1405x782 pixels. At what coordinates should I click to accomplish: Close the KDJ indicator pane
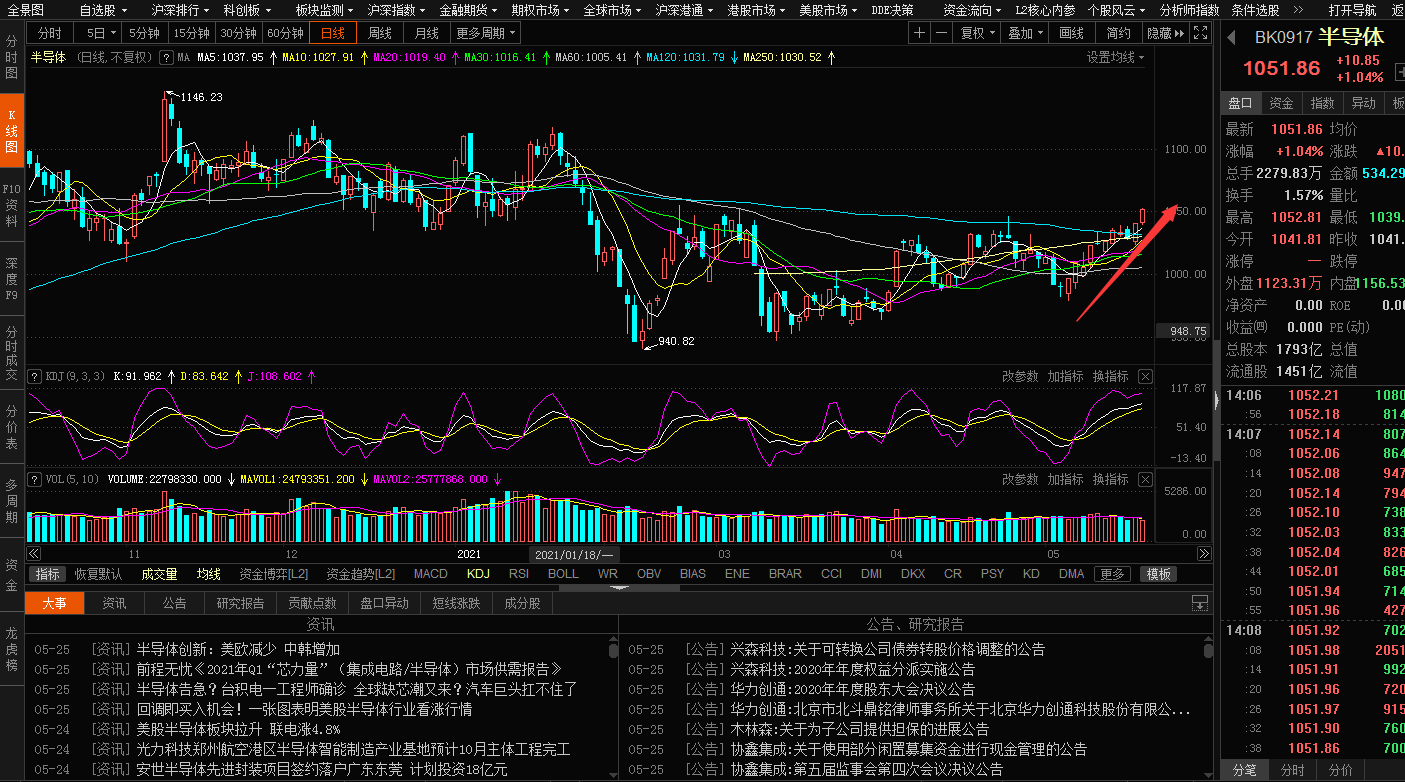(1145, 377)
